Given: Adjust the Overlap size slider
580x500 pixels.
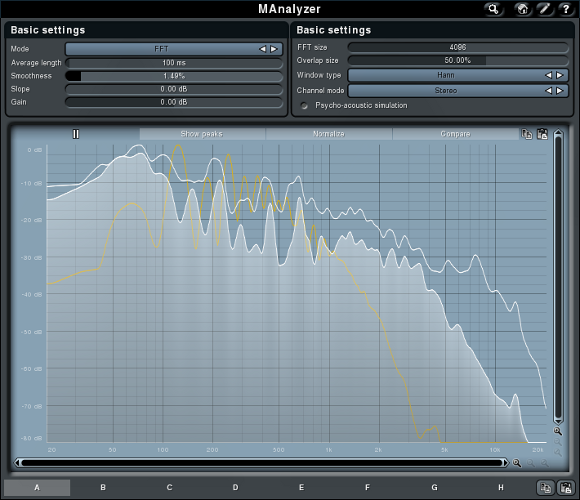Looking at the screenshot, I should click(x=458, y=60).
